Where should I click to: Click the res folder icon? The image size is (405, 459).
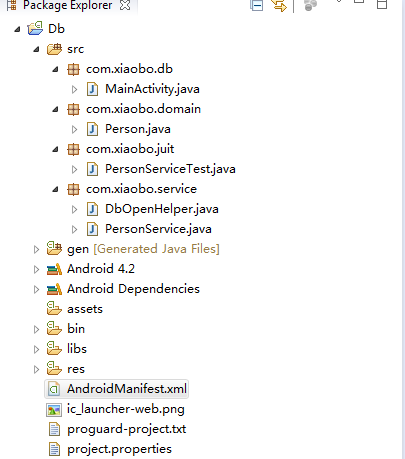[54, 368]
